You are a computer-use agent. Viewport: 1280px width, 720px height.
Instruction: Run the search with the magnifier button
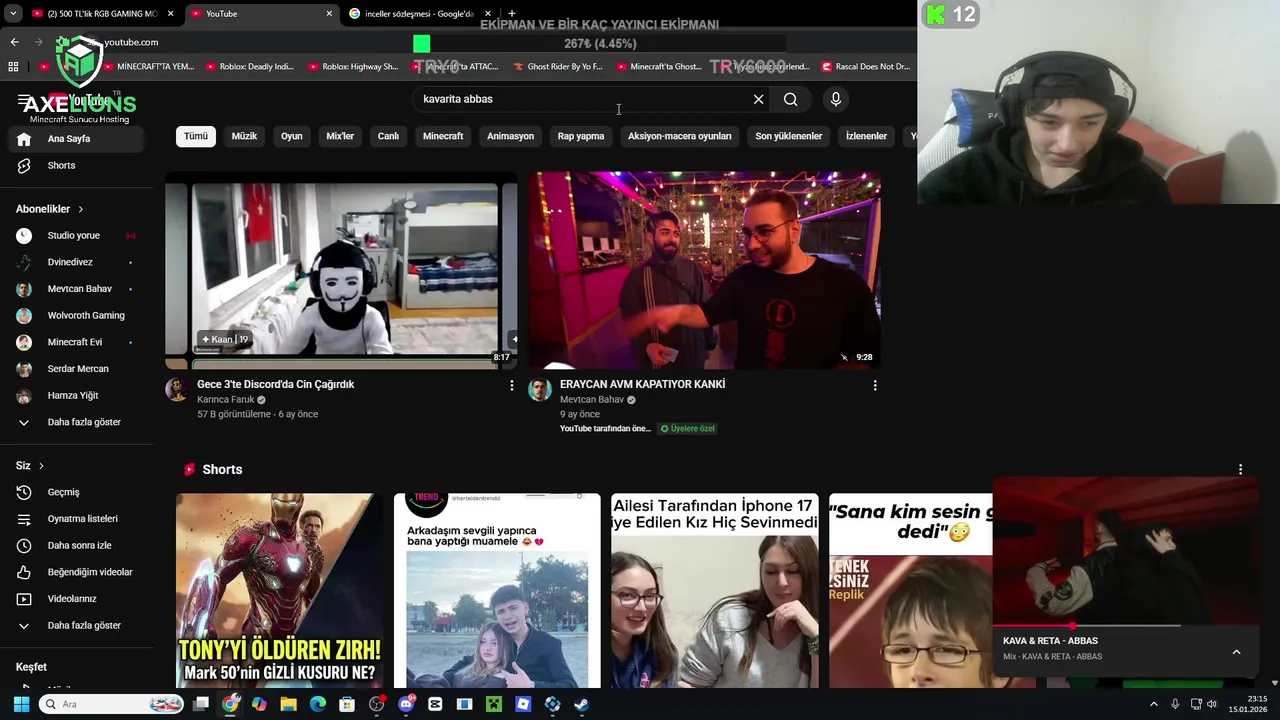791,99
